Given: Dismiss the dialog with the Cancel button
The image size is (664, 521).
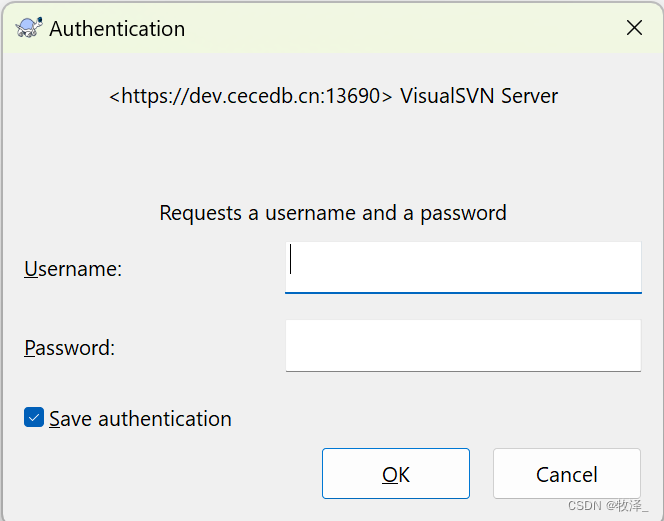Looking at the screenshot, I should (x=567, y=474).
